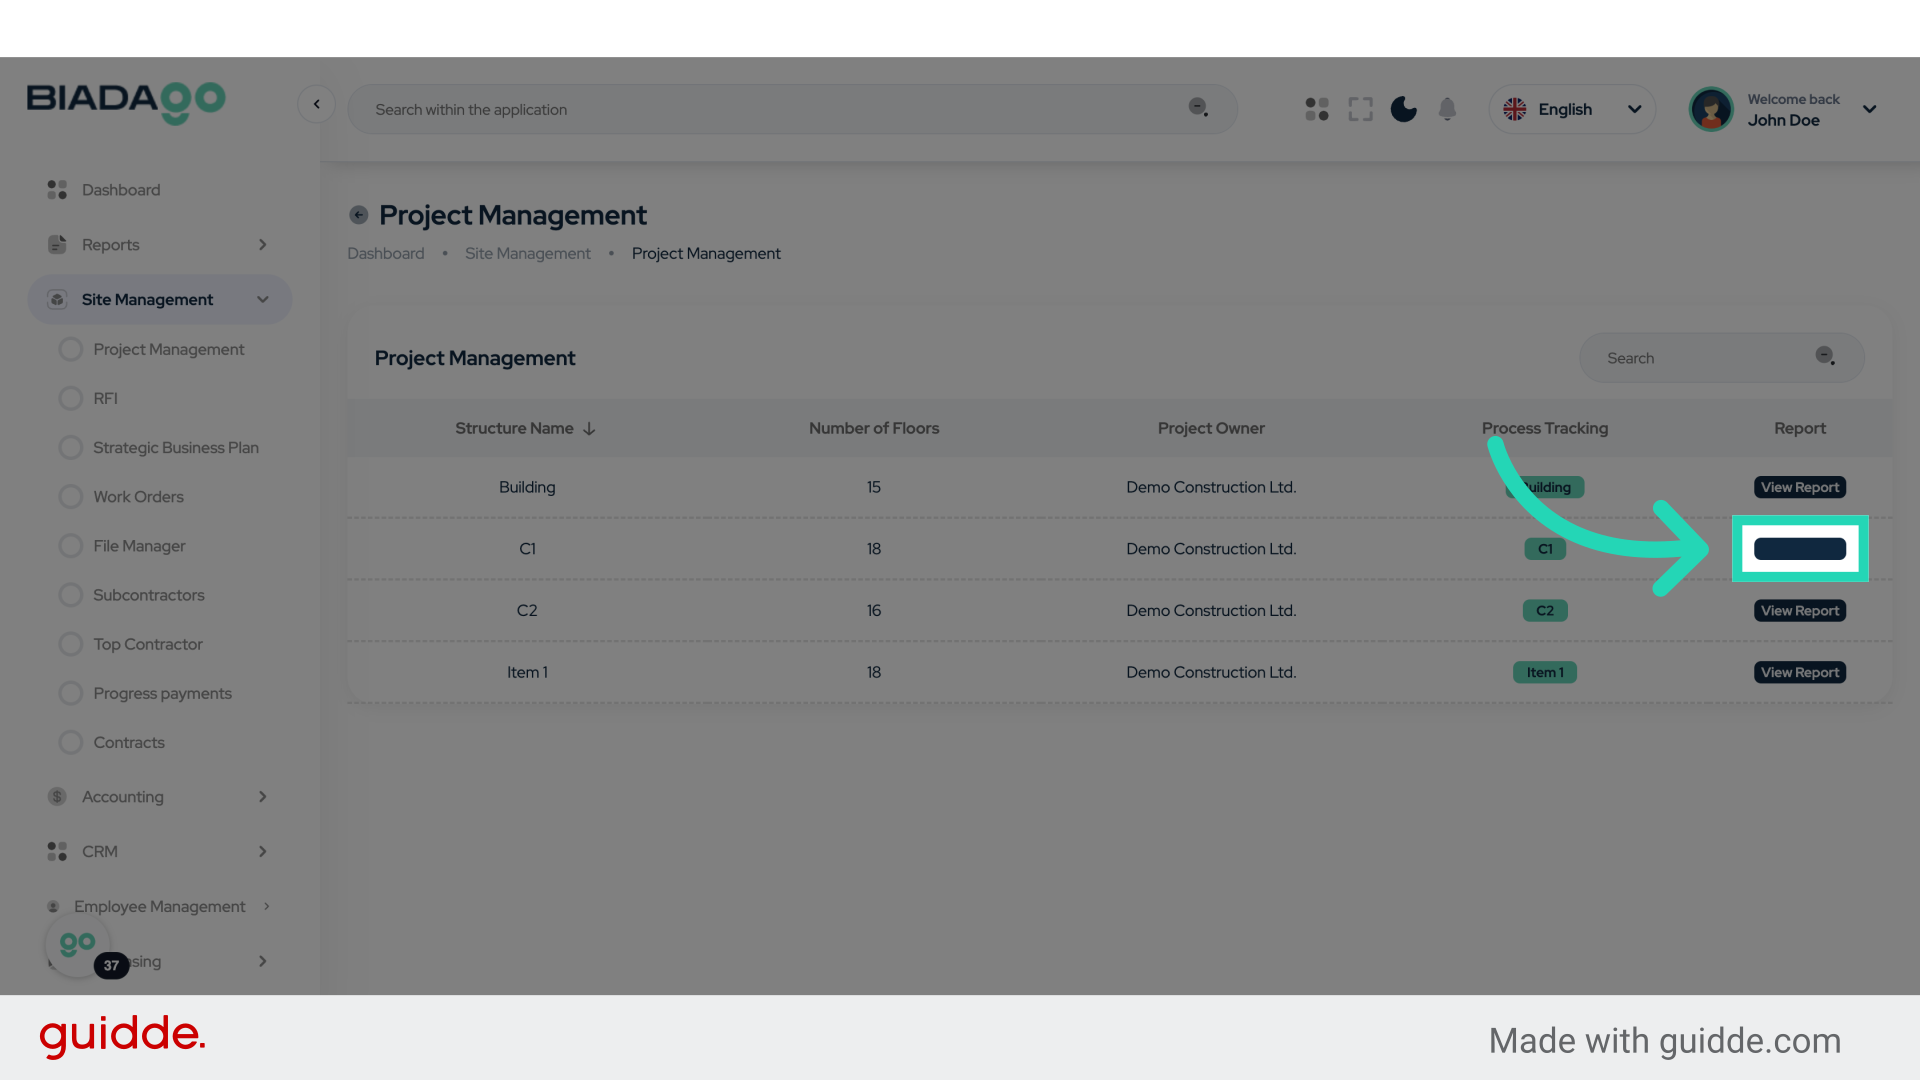This screenshot has height=1080, width=1920.
Task: Open notifications bell icon
Action: 1447,109
